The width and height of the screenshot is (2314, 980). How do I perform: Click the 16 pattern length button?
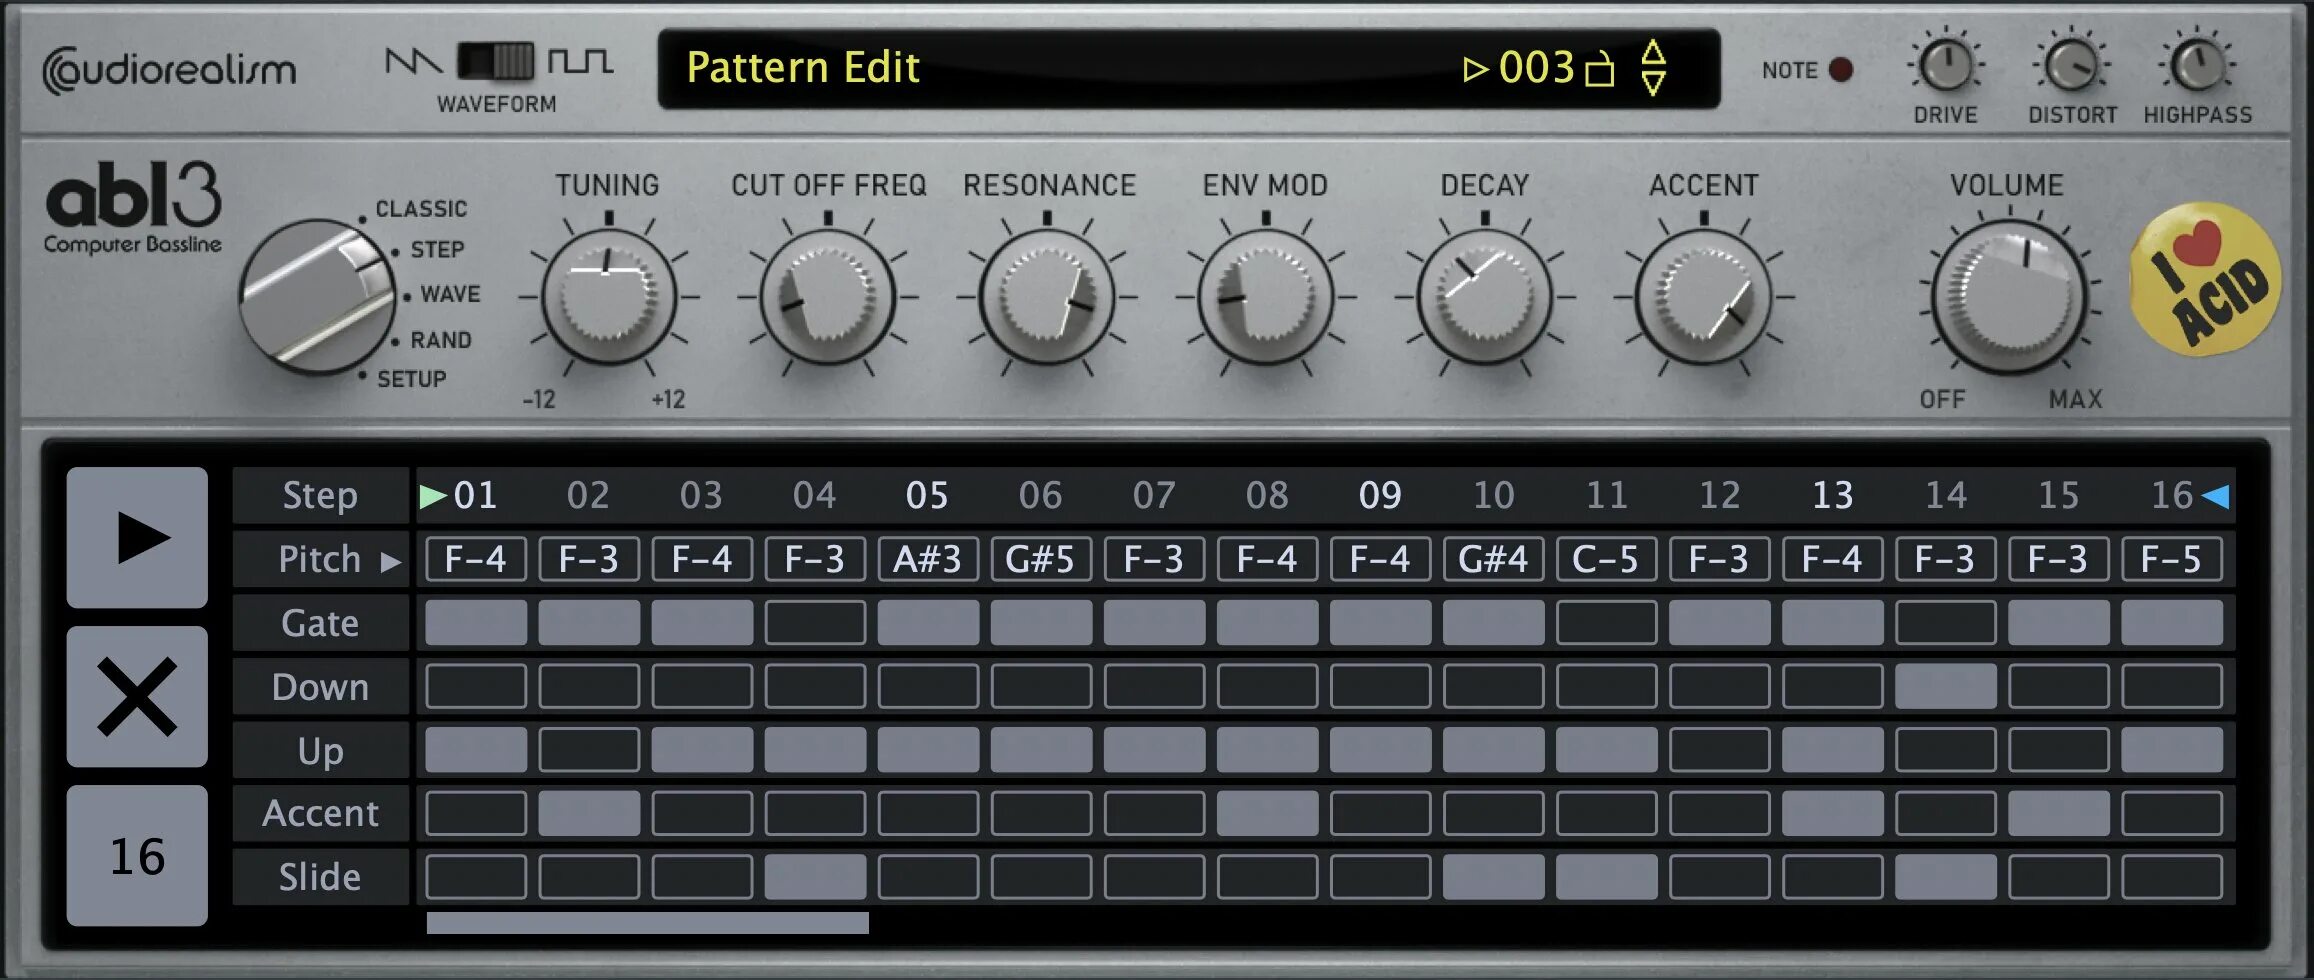click(137, 856)
